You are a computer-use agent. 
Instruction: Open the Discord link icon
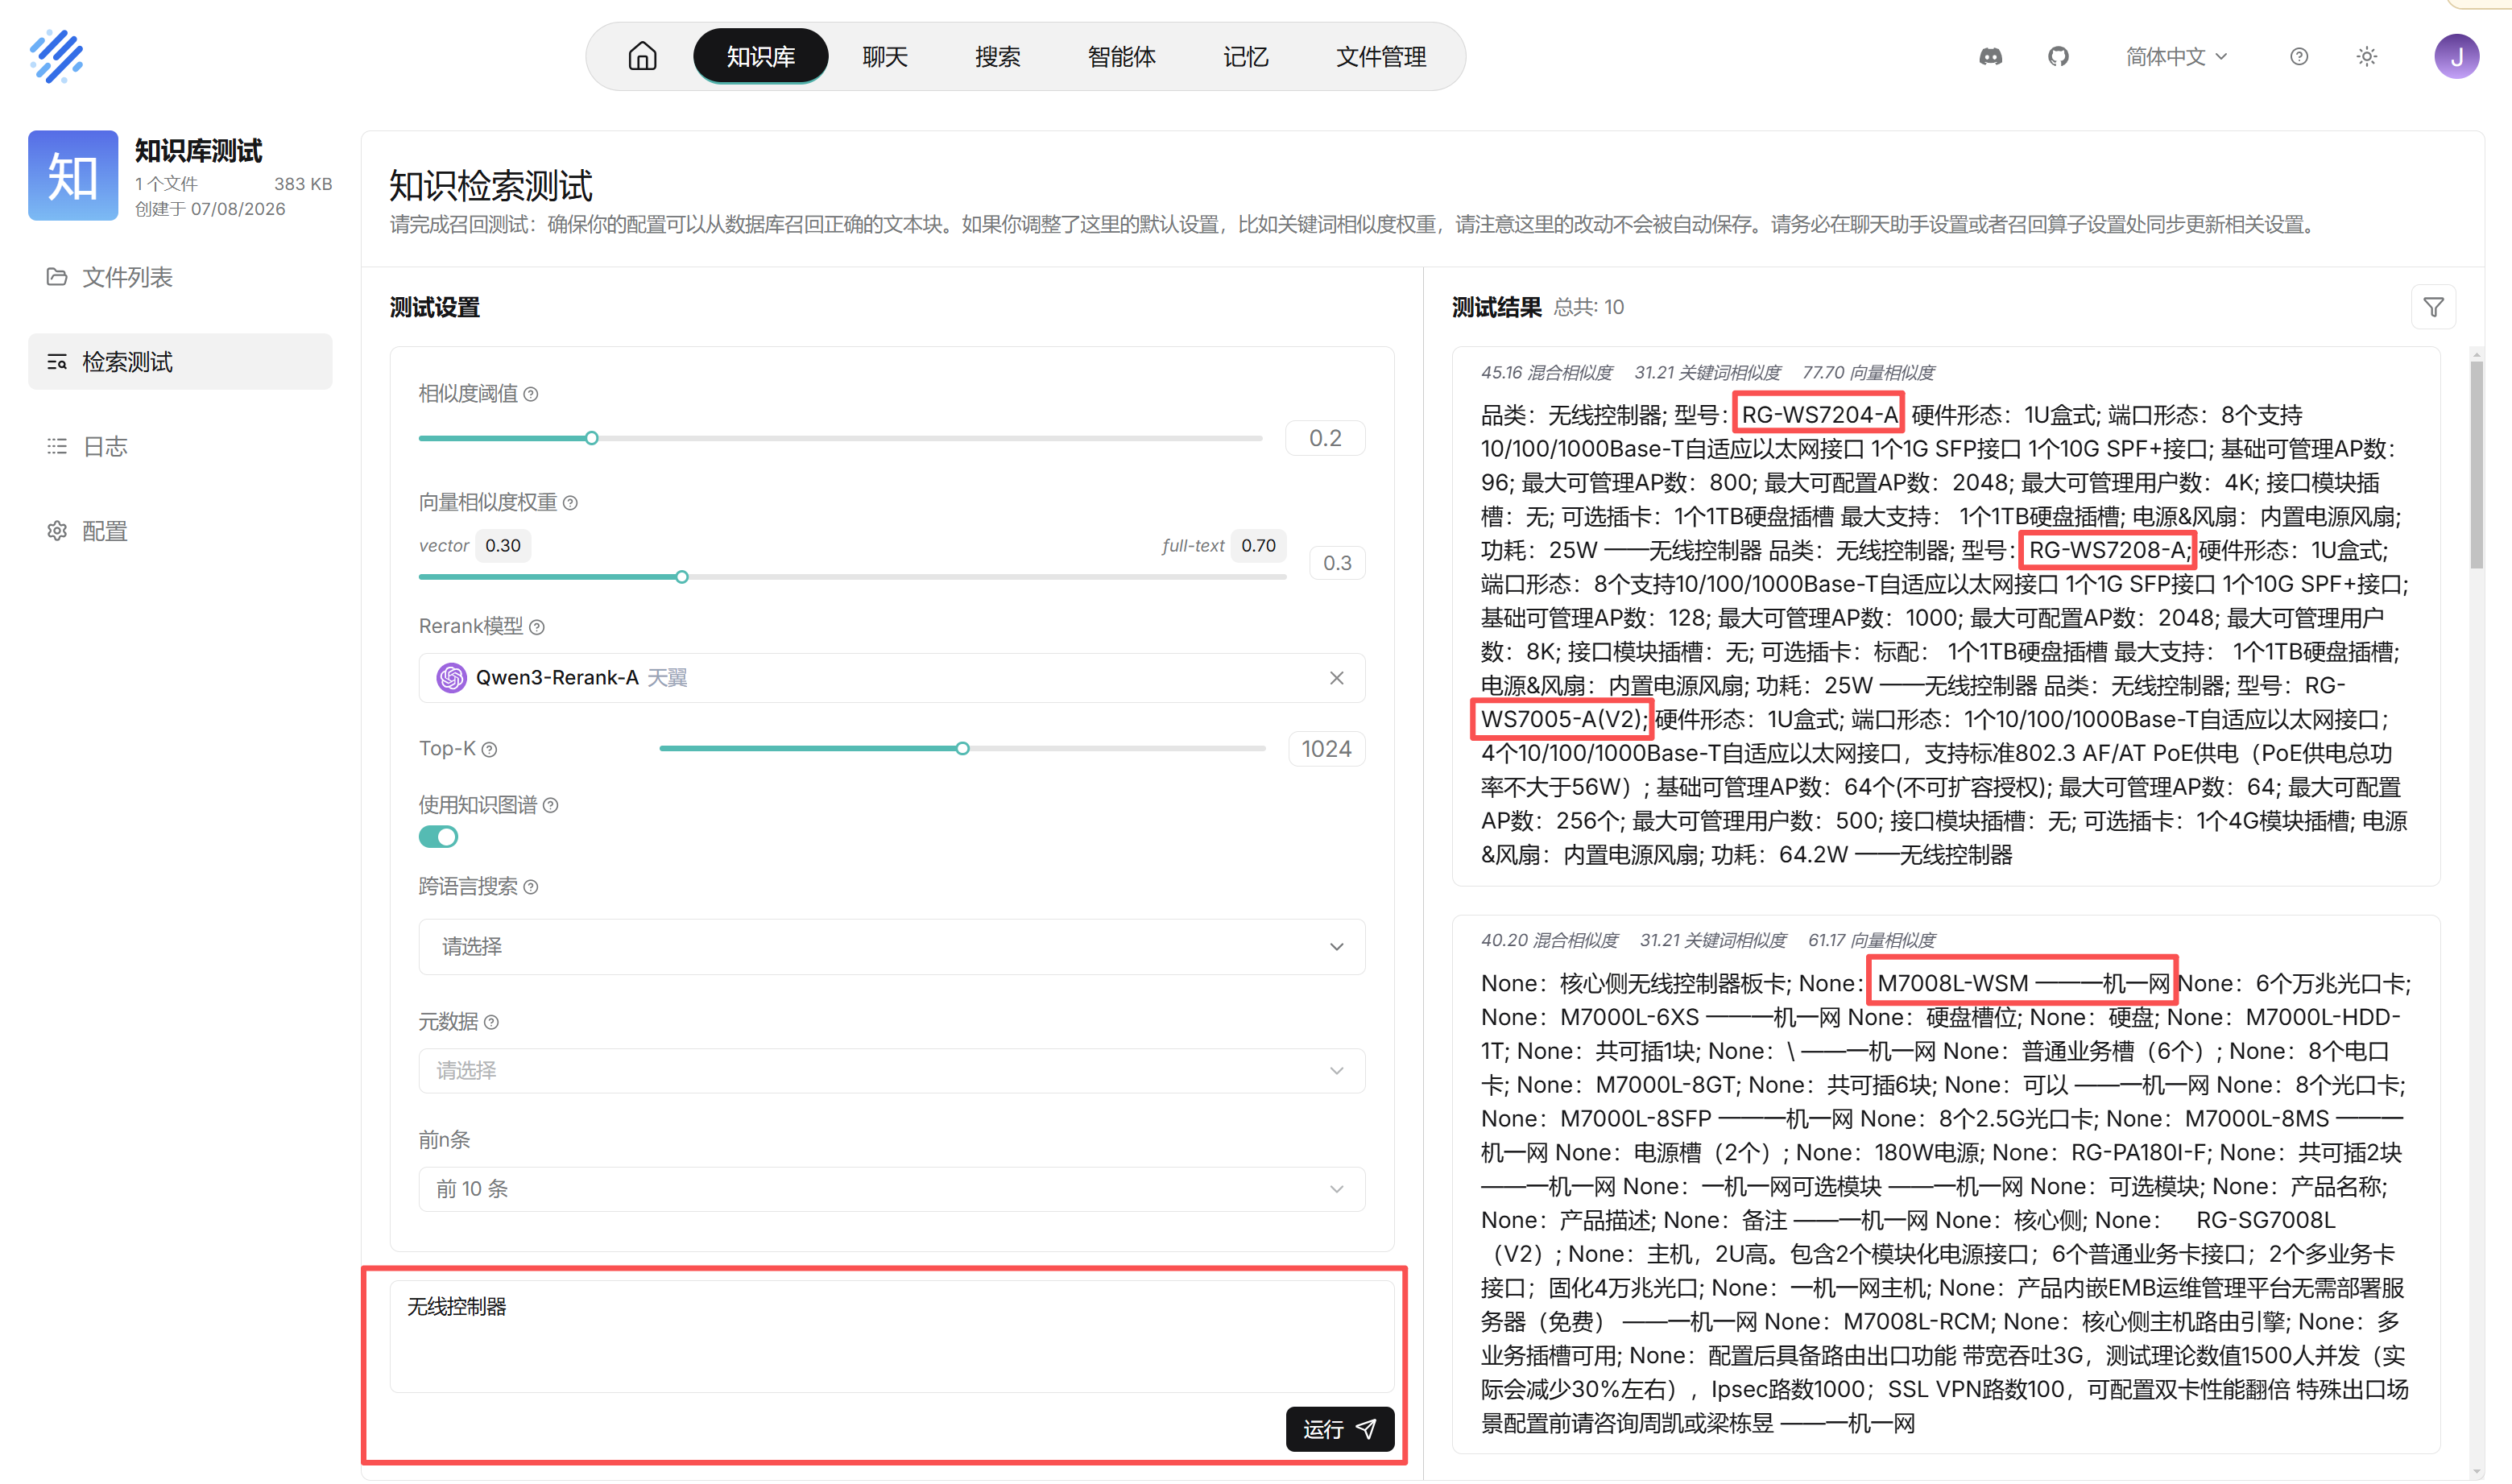(1990, 57)
